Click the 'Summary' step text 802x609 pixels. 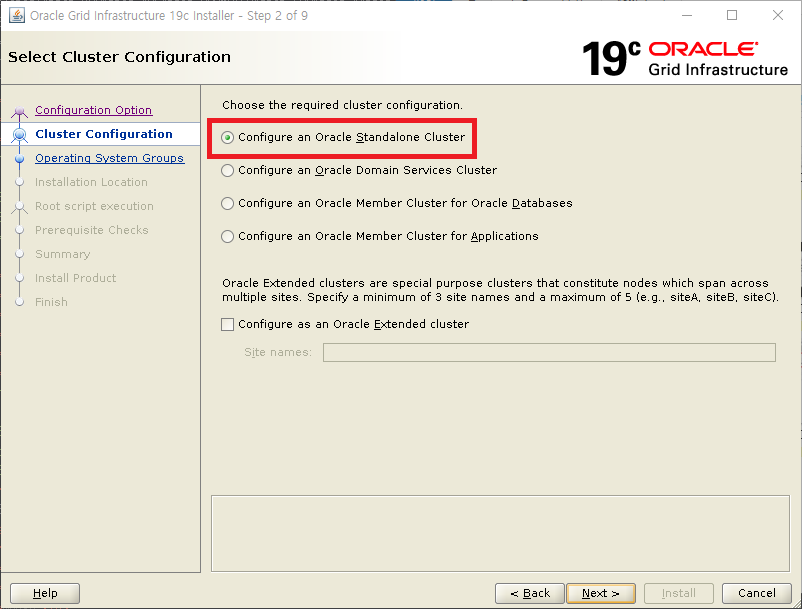(x=62, y=254)
